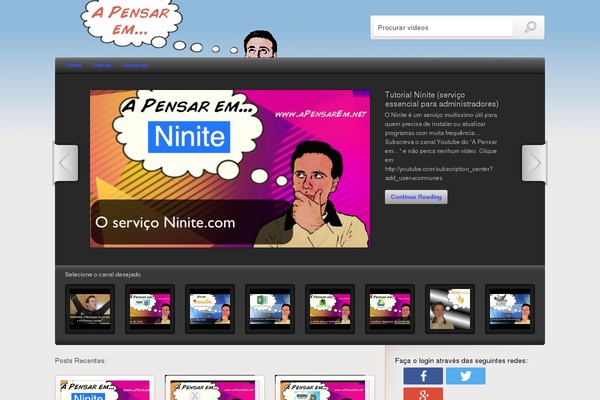
Task: Click the "Posts Recentes:" heading text
Action: tap(80, 361)
